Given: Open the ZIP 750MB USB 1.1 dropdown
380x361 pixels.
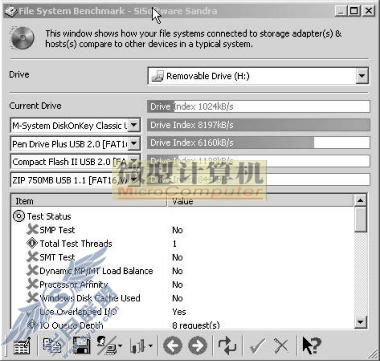Looking at the screenshot, I should tap(133, 180).
